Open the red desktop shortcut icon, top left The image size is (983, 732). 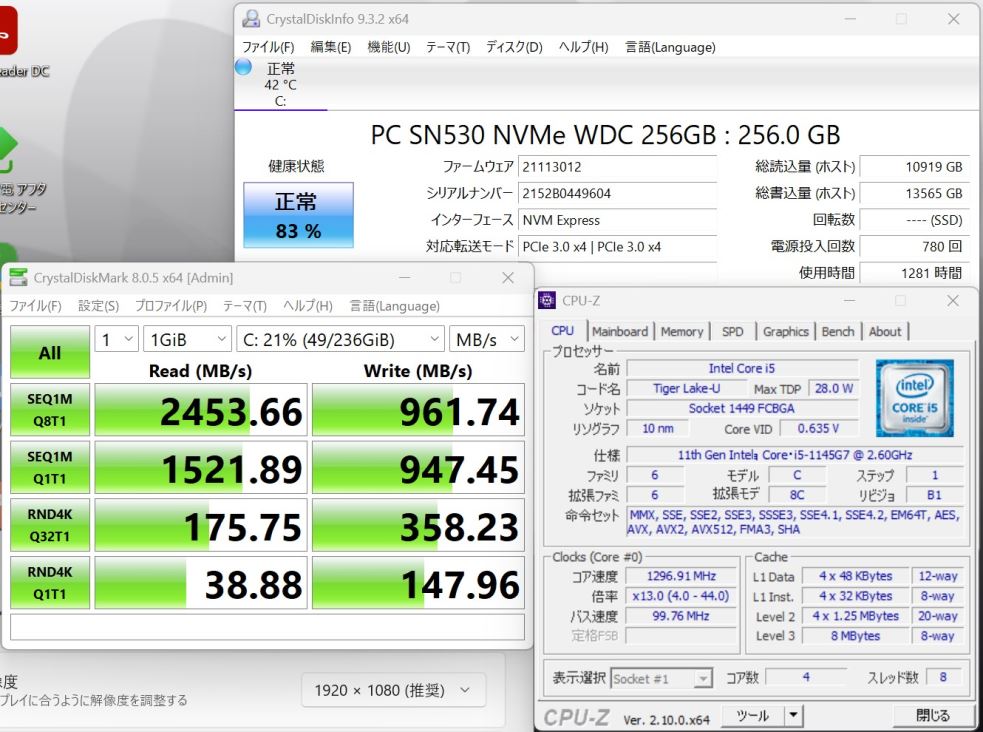coord(6,30)
